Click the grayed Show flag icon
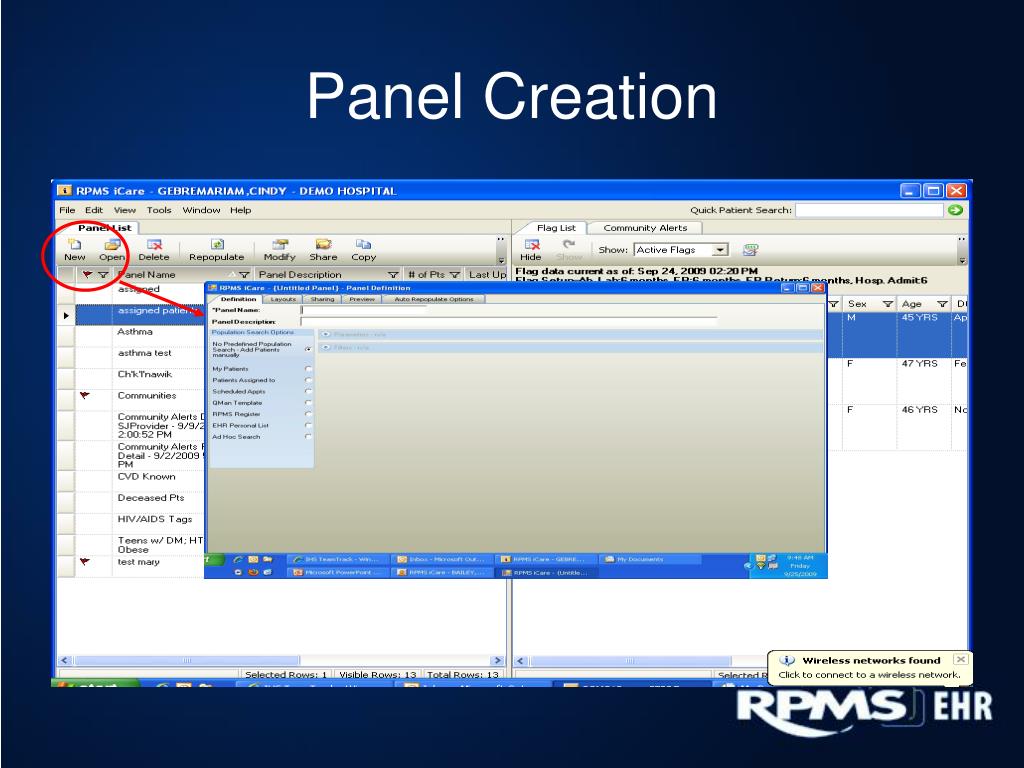 pos(569,244)
